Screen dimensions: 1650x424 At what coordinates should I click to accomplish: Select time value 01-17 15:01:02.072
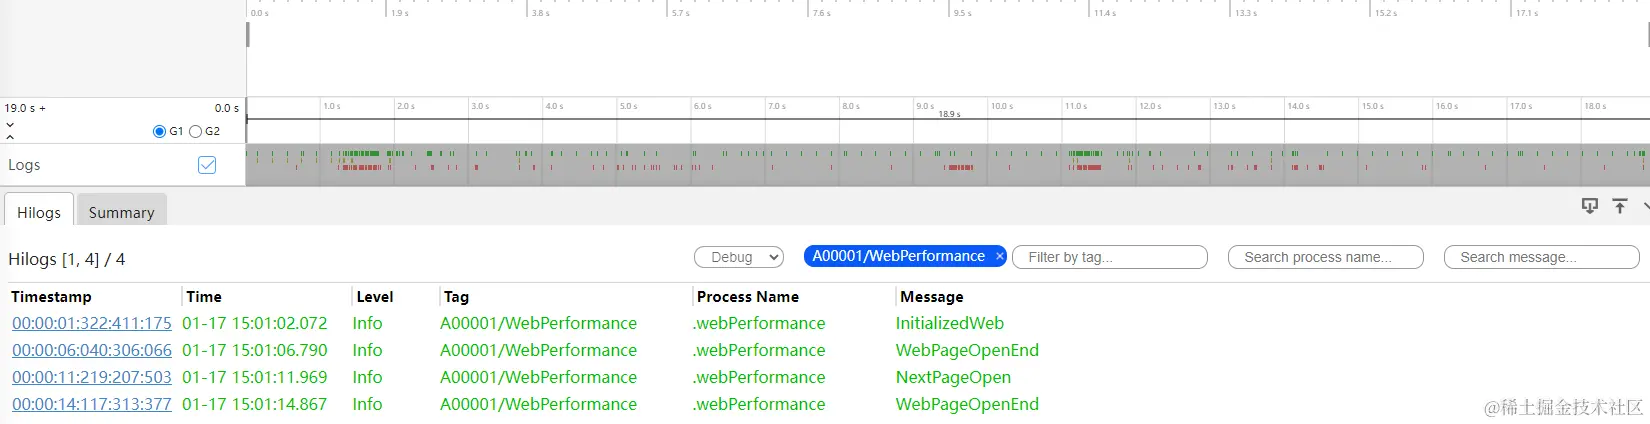click(255, 323)
